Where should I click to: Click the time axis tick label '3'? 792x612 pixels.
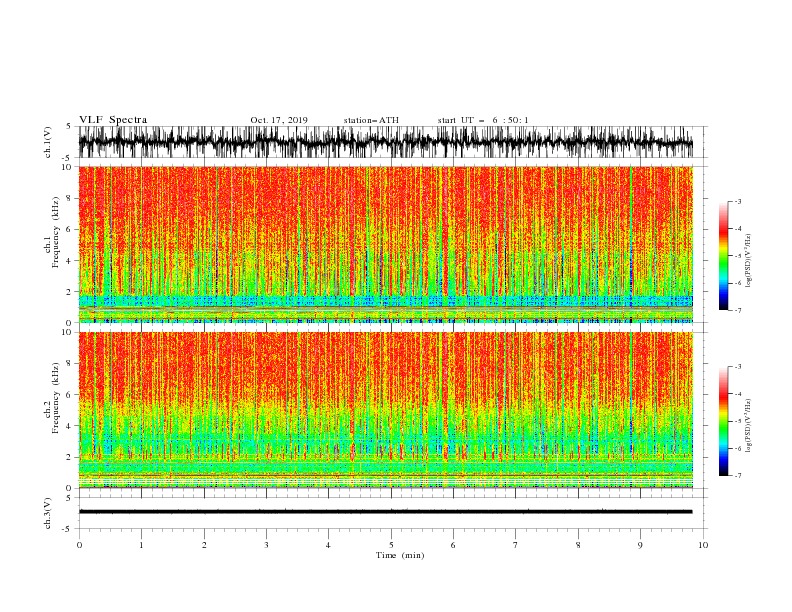pos(266,545)
